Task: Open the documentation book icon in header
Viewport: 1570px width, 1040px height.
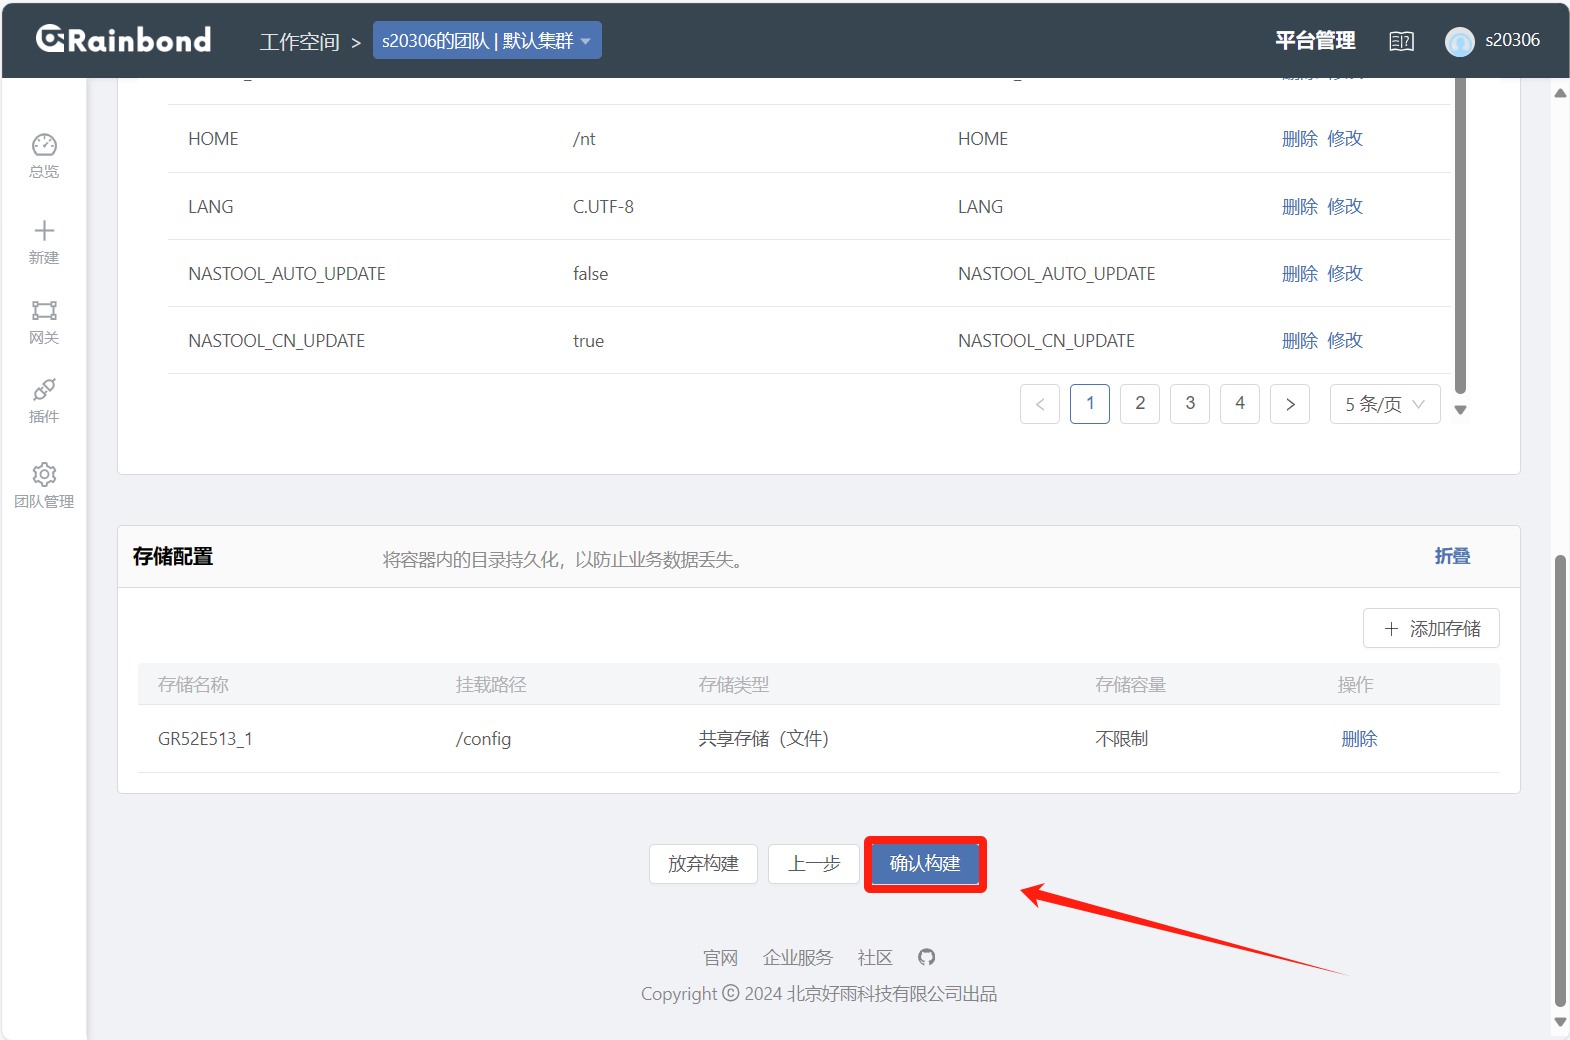Action: (1401, 41)
